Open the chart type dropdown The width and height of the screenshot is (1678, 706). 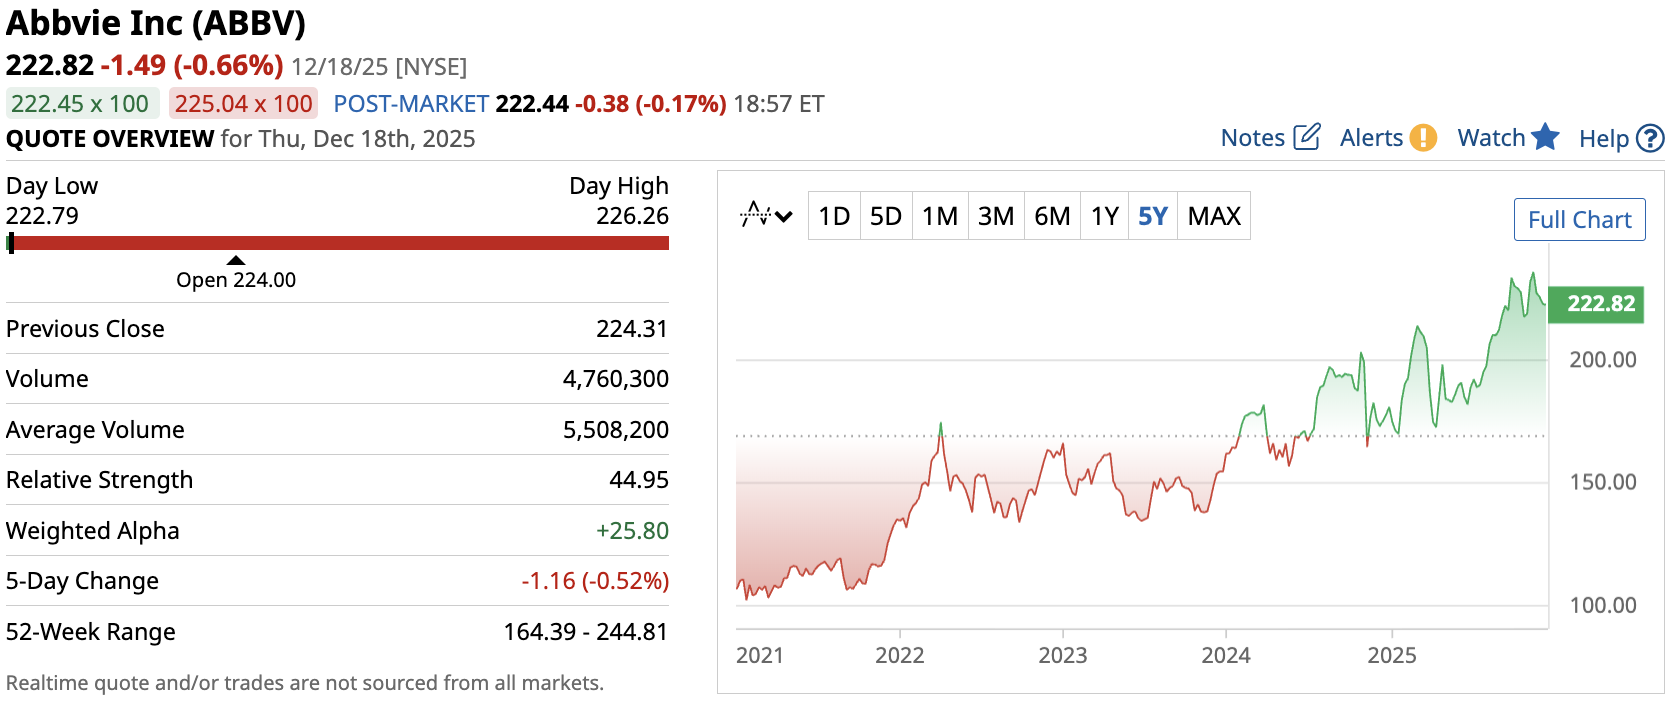click(766, 216)
